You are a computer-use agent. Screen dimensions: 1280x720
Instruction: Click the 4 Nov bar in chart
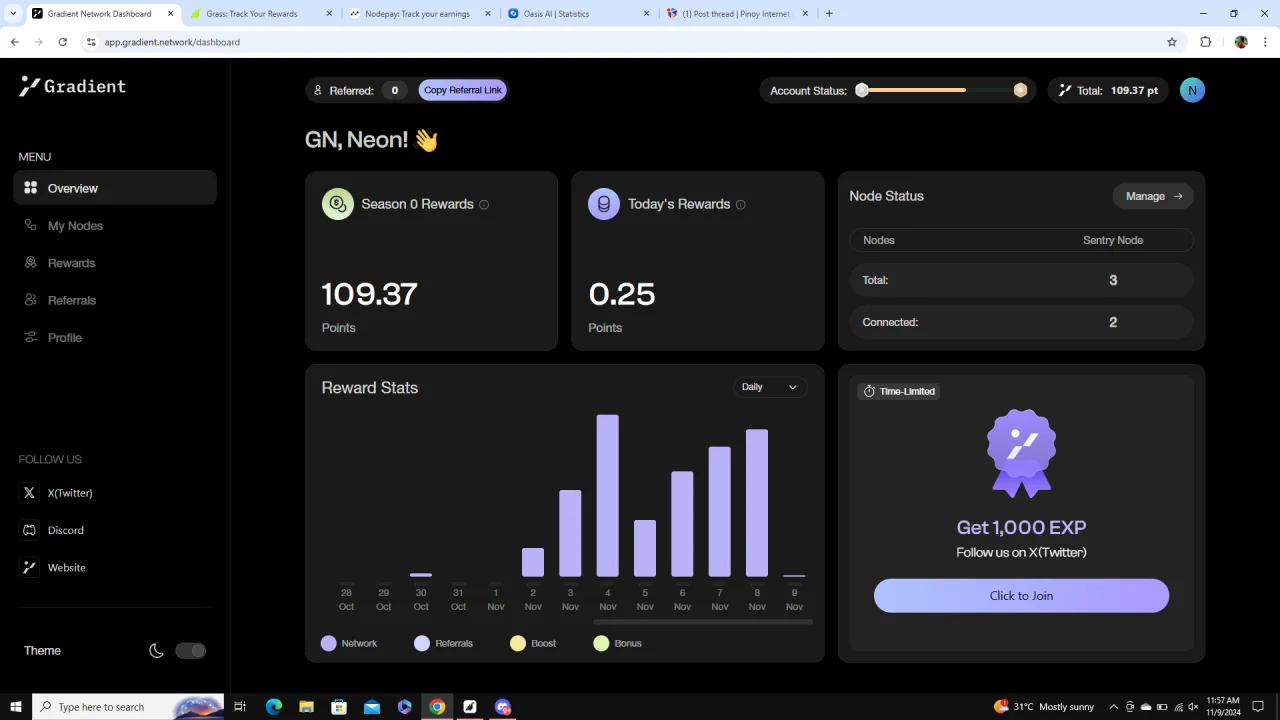pyautogui.click(x=608, y=496)
